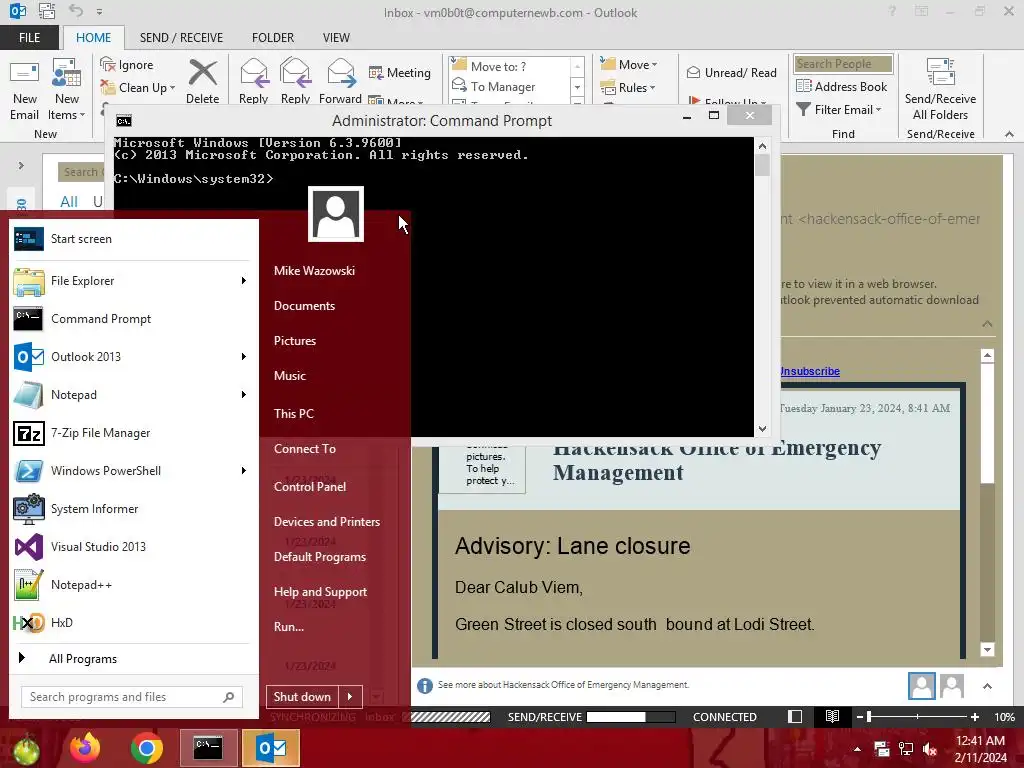This screenshot has width=1024, height=768.
Task: Click the zoom slider handle in status bar
Action: tap(869, 716)
